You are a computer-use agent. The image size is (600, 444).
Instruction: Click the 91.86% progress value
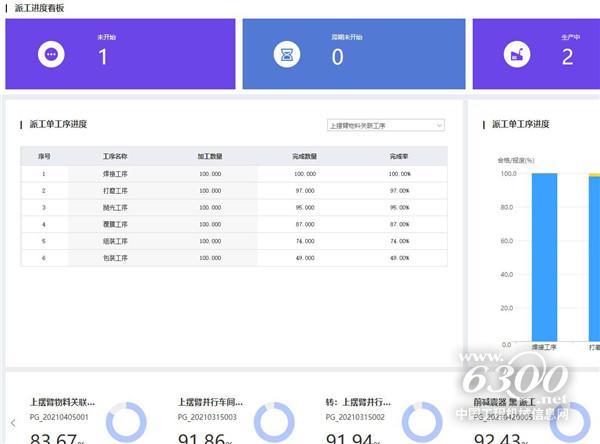click(x=205, y=439)
